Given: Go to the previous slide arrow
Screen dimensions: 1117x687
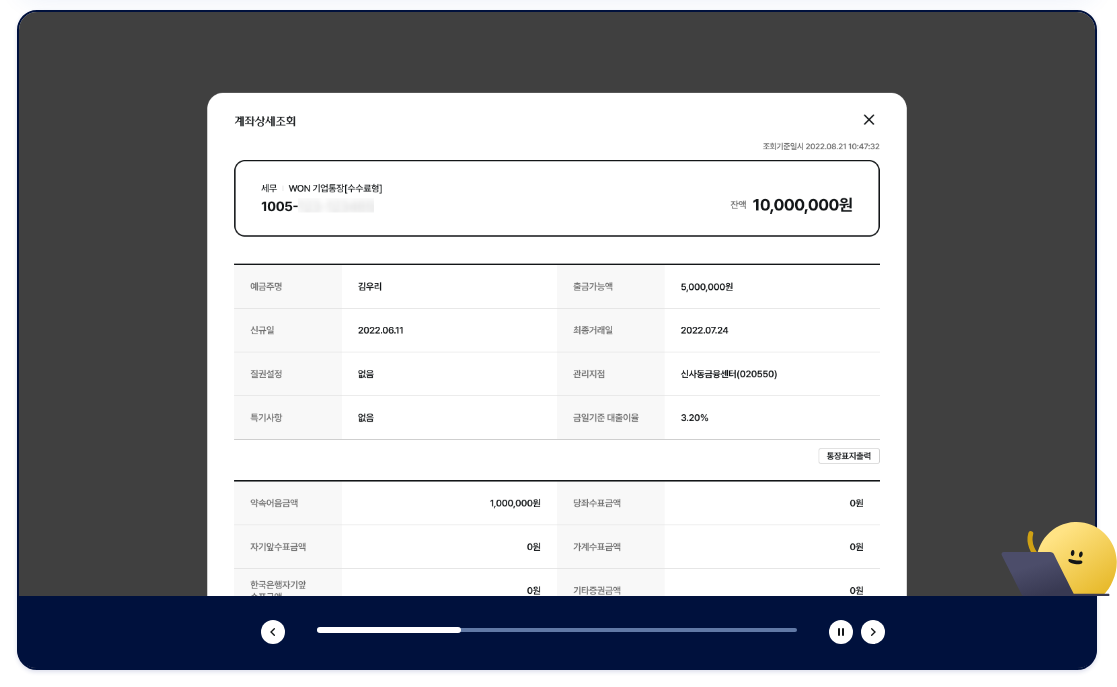Looking at the screenshot, I should click(x=273, y=631).
